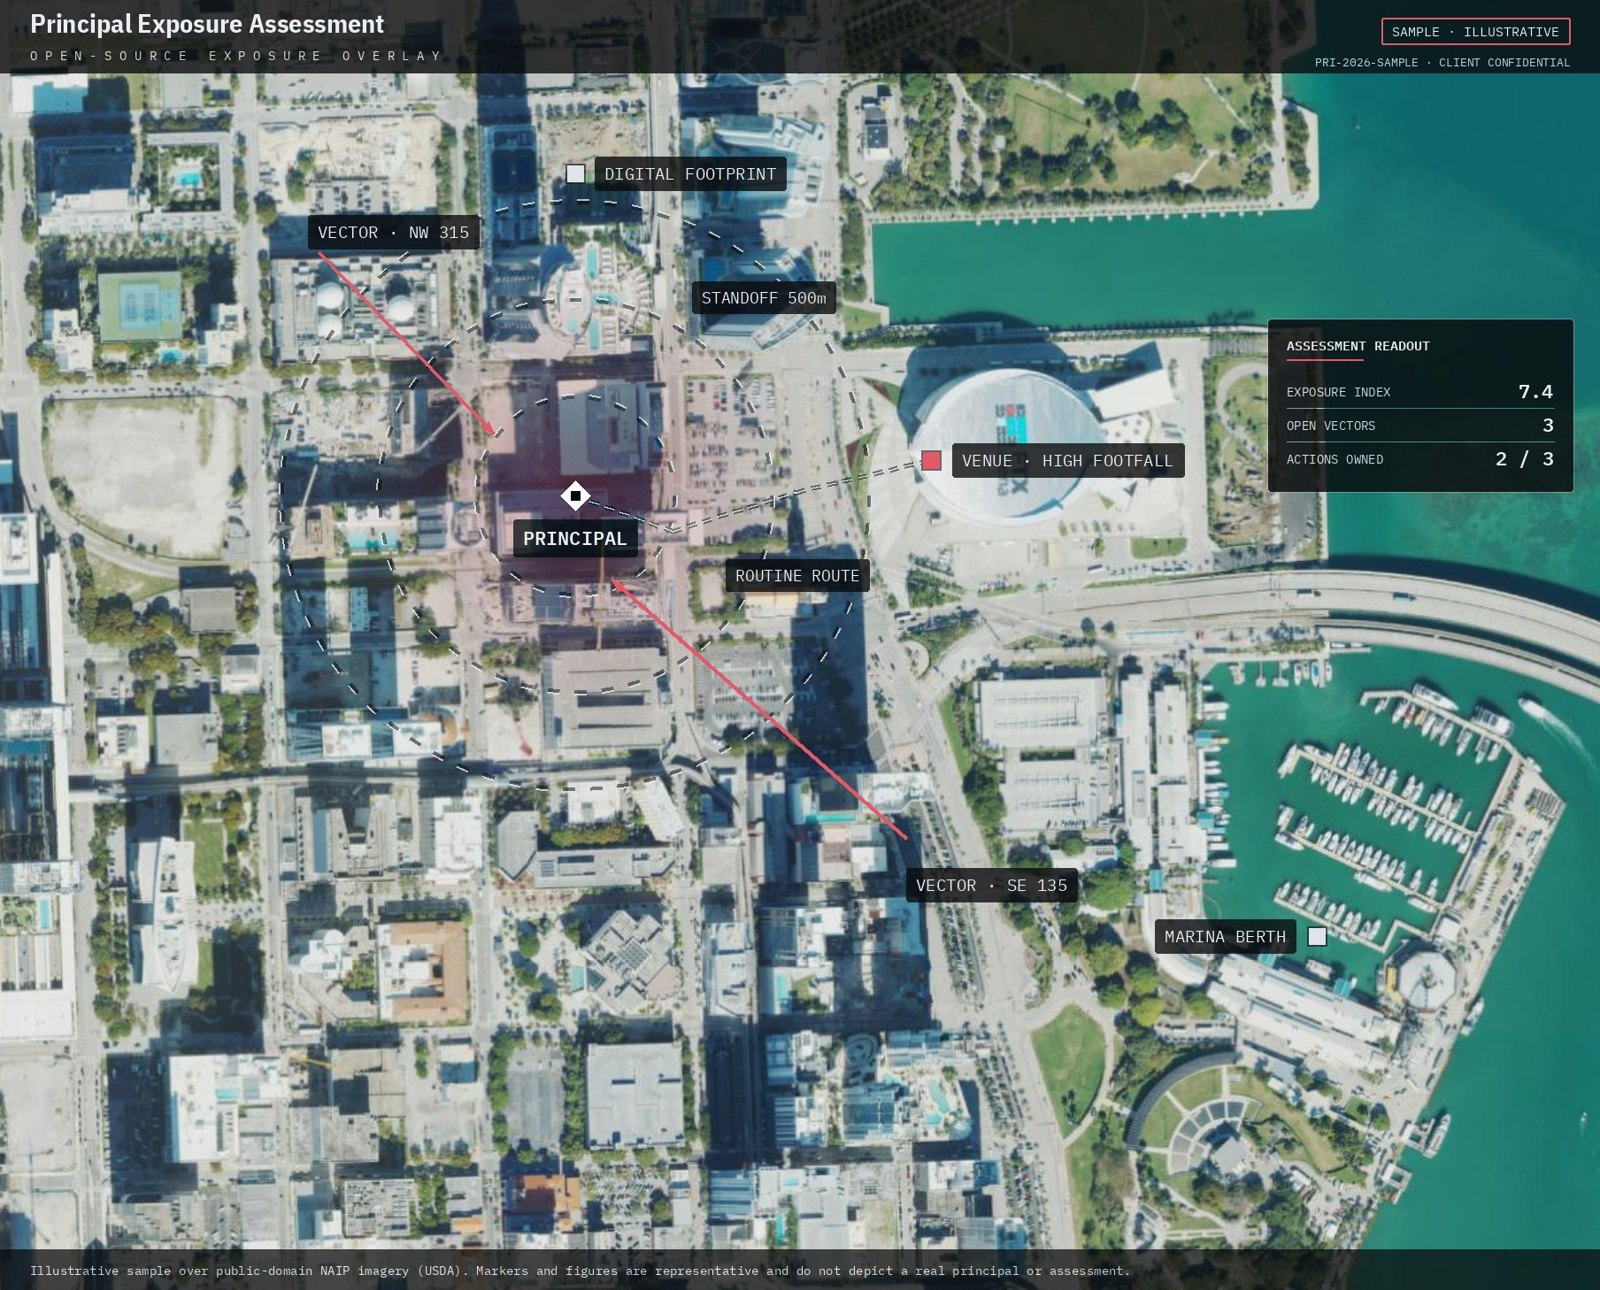Click the red venue marker square
The width and height of the screenshot is (1600, 1290).
pyautogui.click(x=931, y=460)
